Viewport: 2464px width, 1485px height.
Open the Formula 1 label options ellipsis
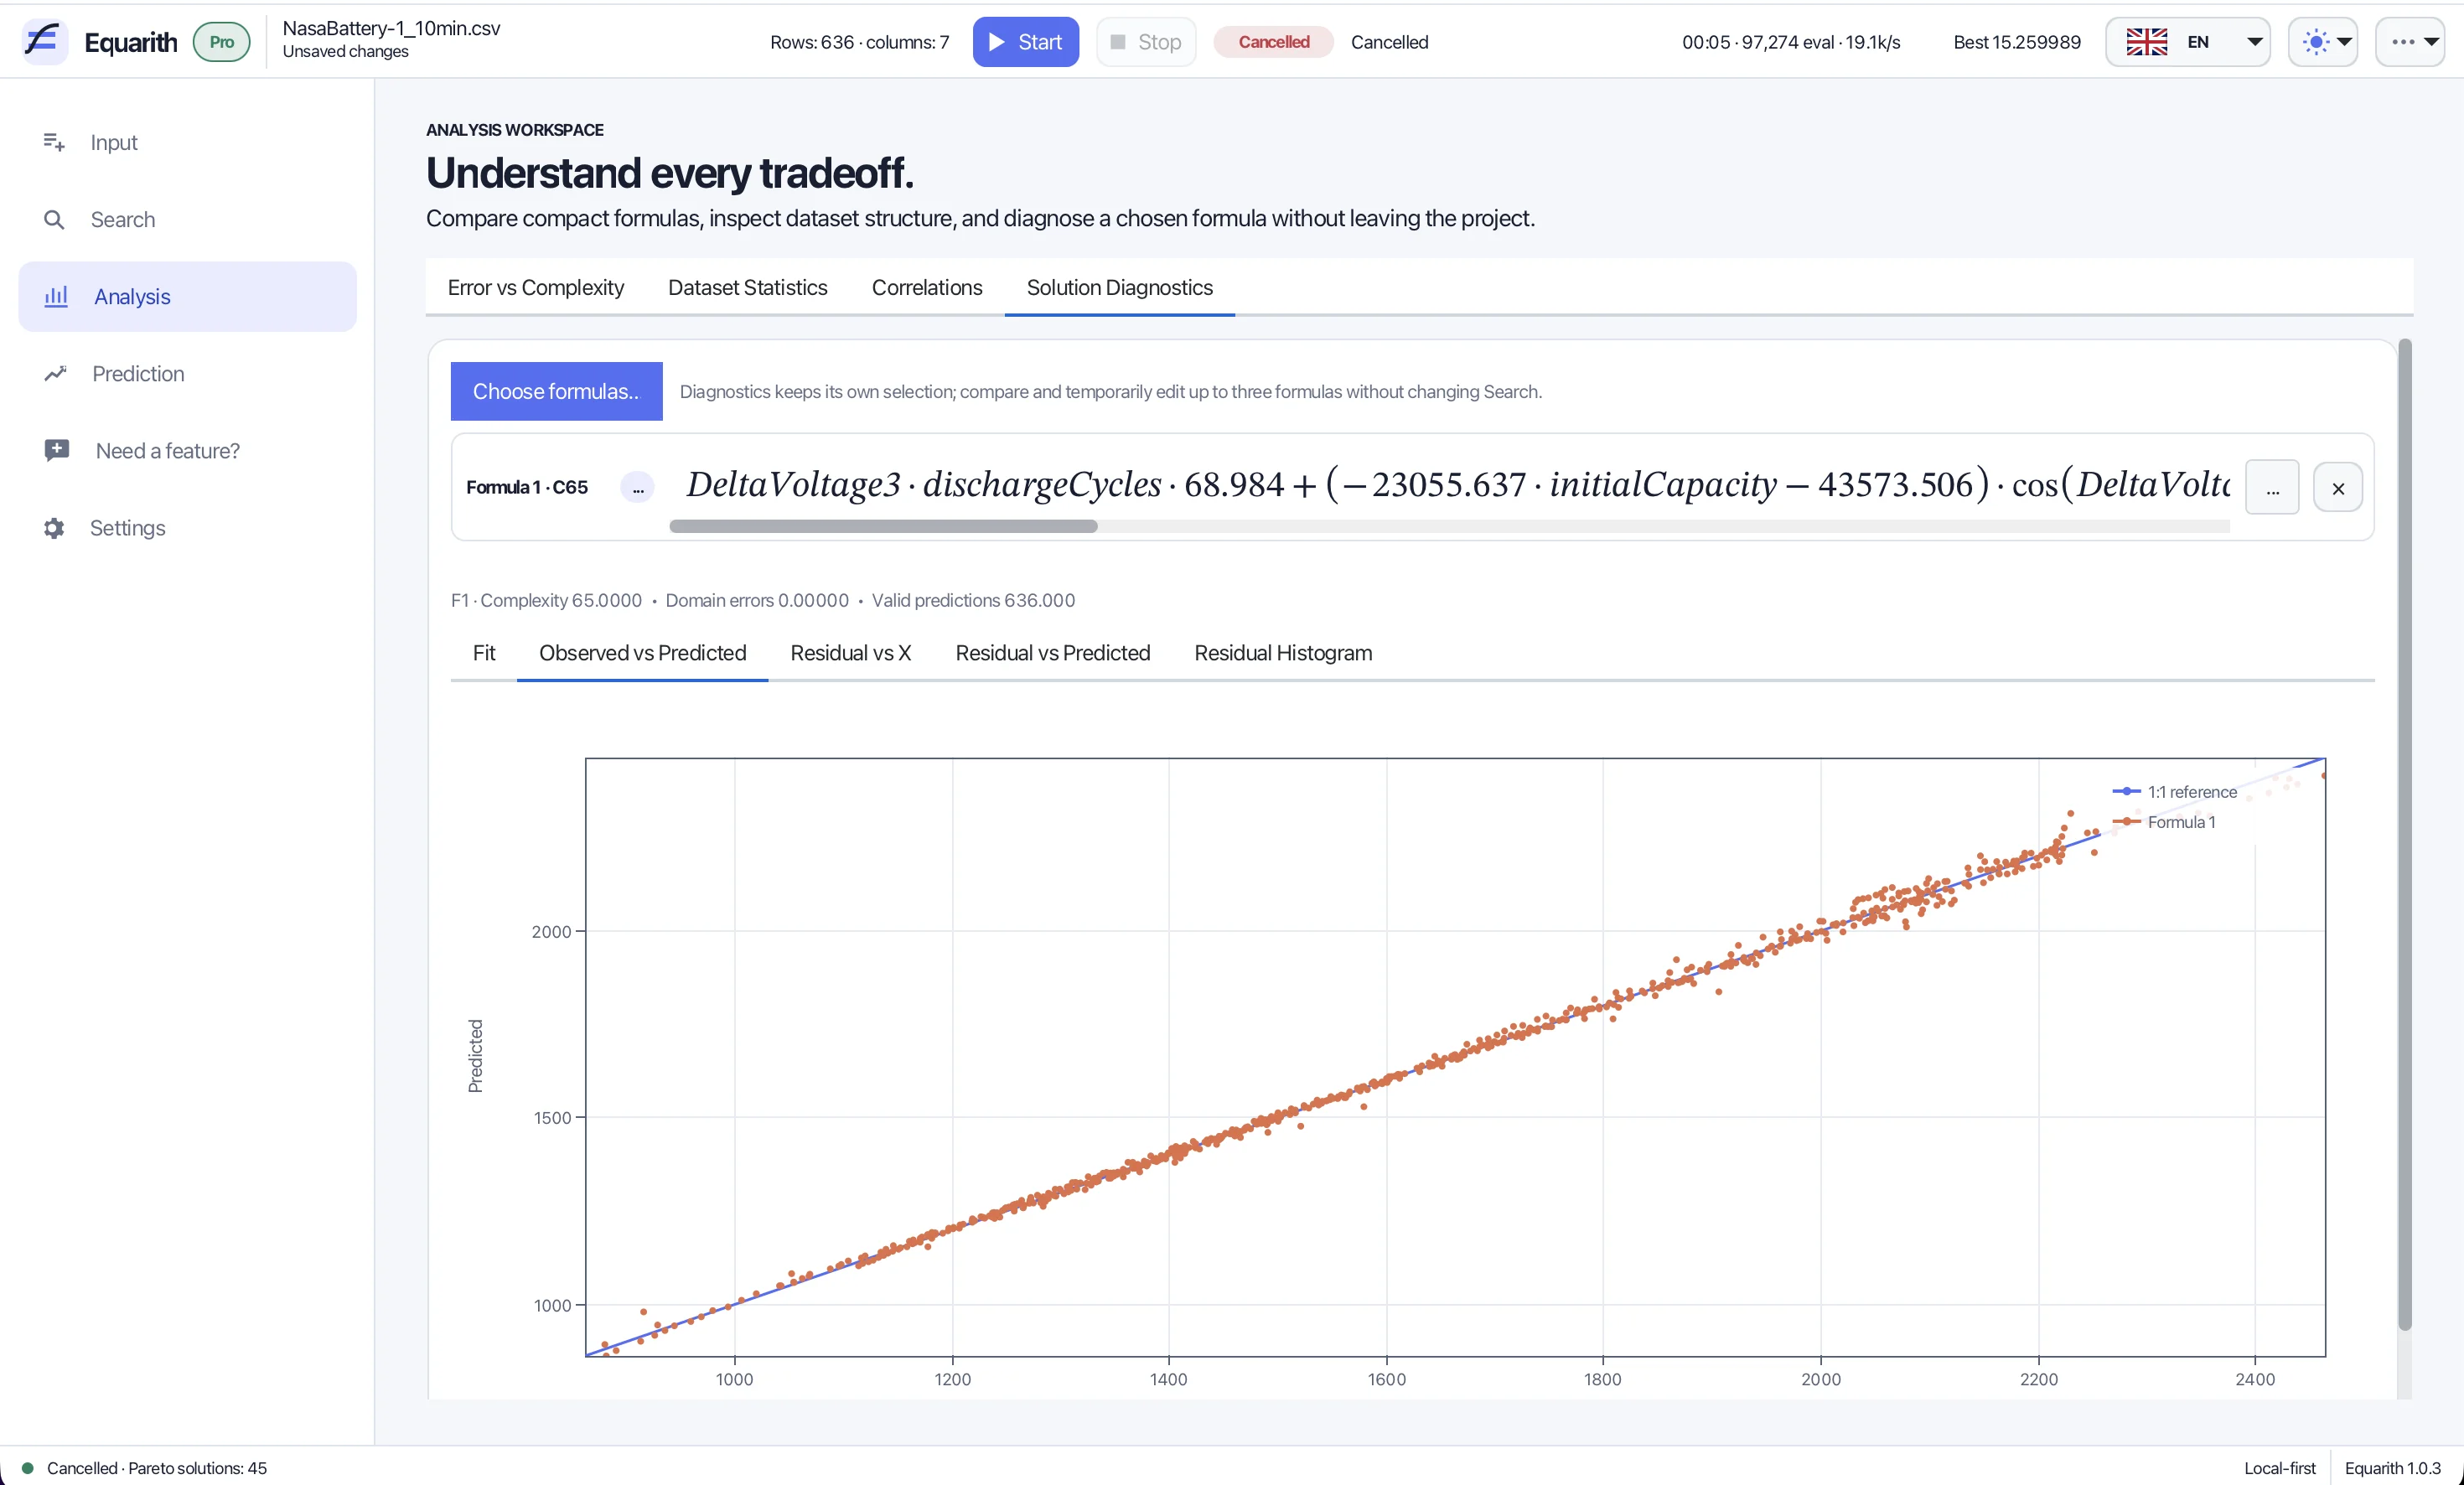(x=637, y=487)
